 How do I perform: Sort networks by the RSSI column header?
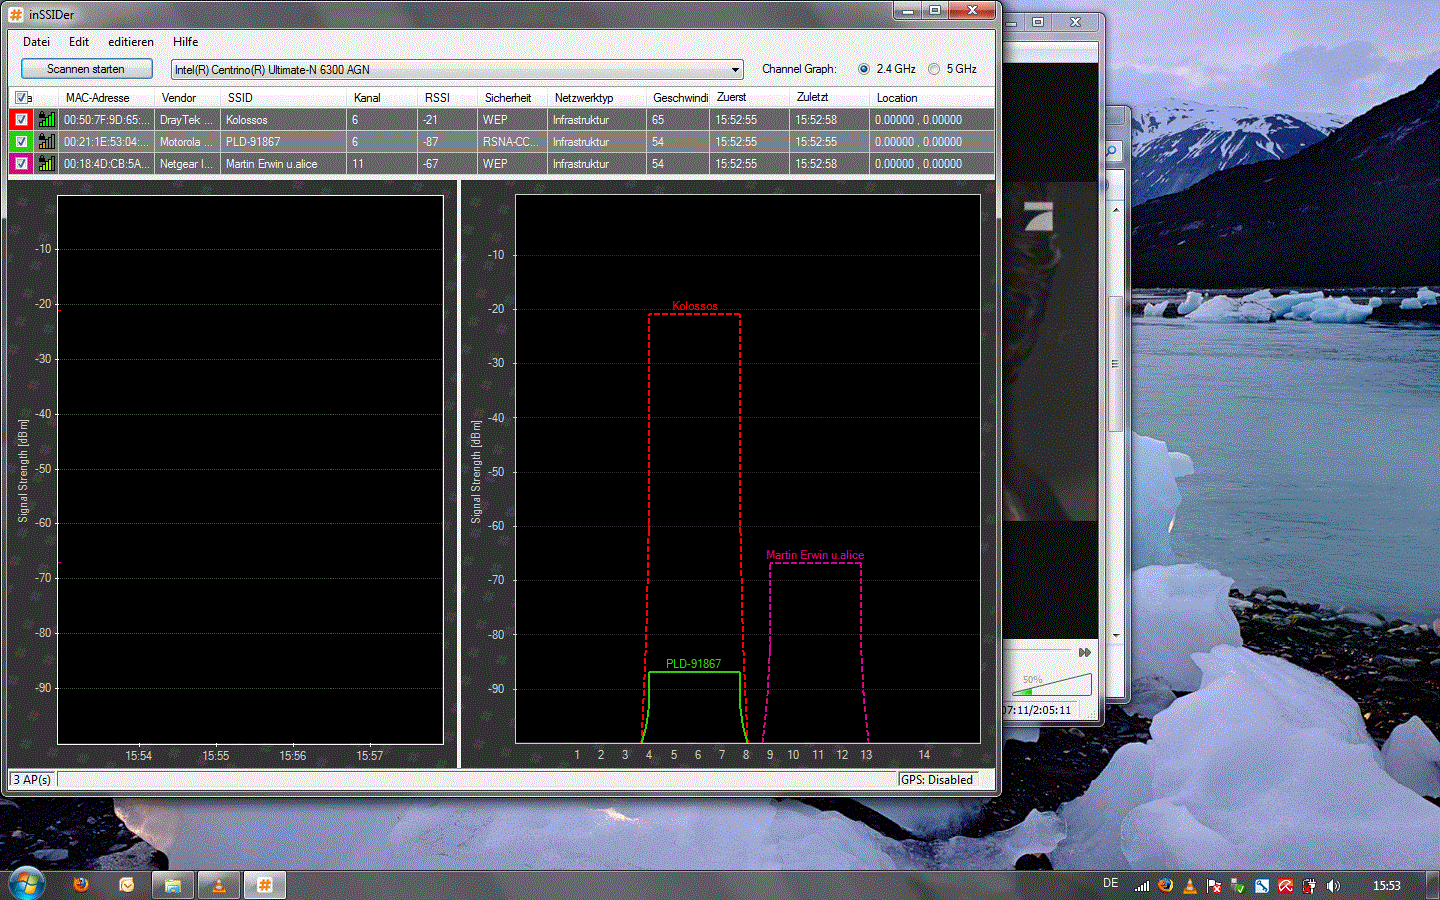437,97
